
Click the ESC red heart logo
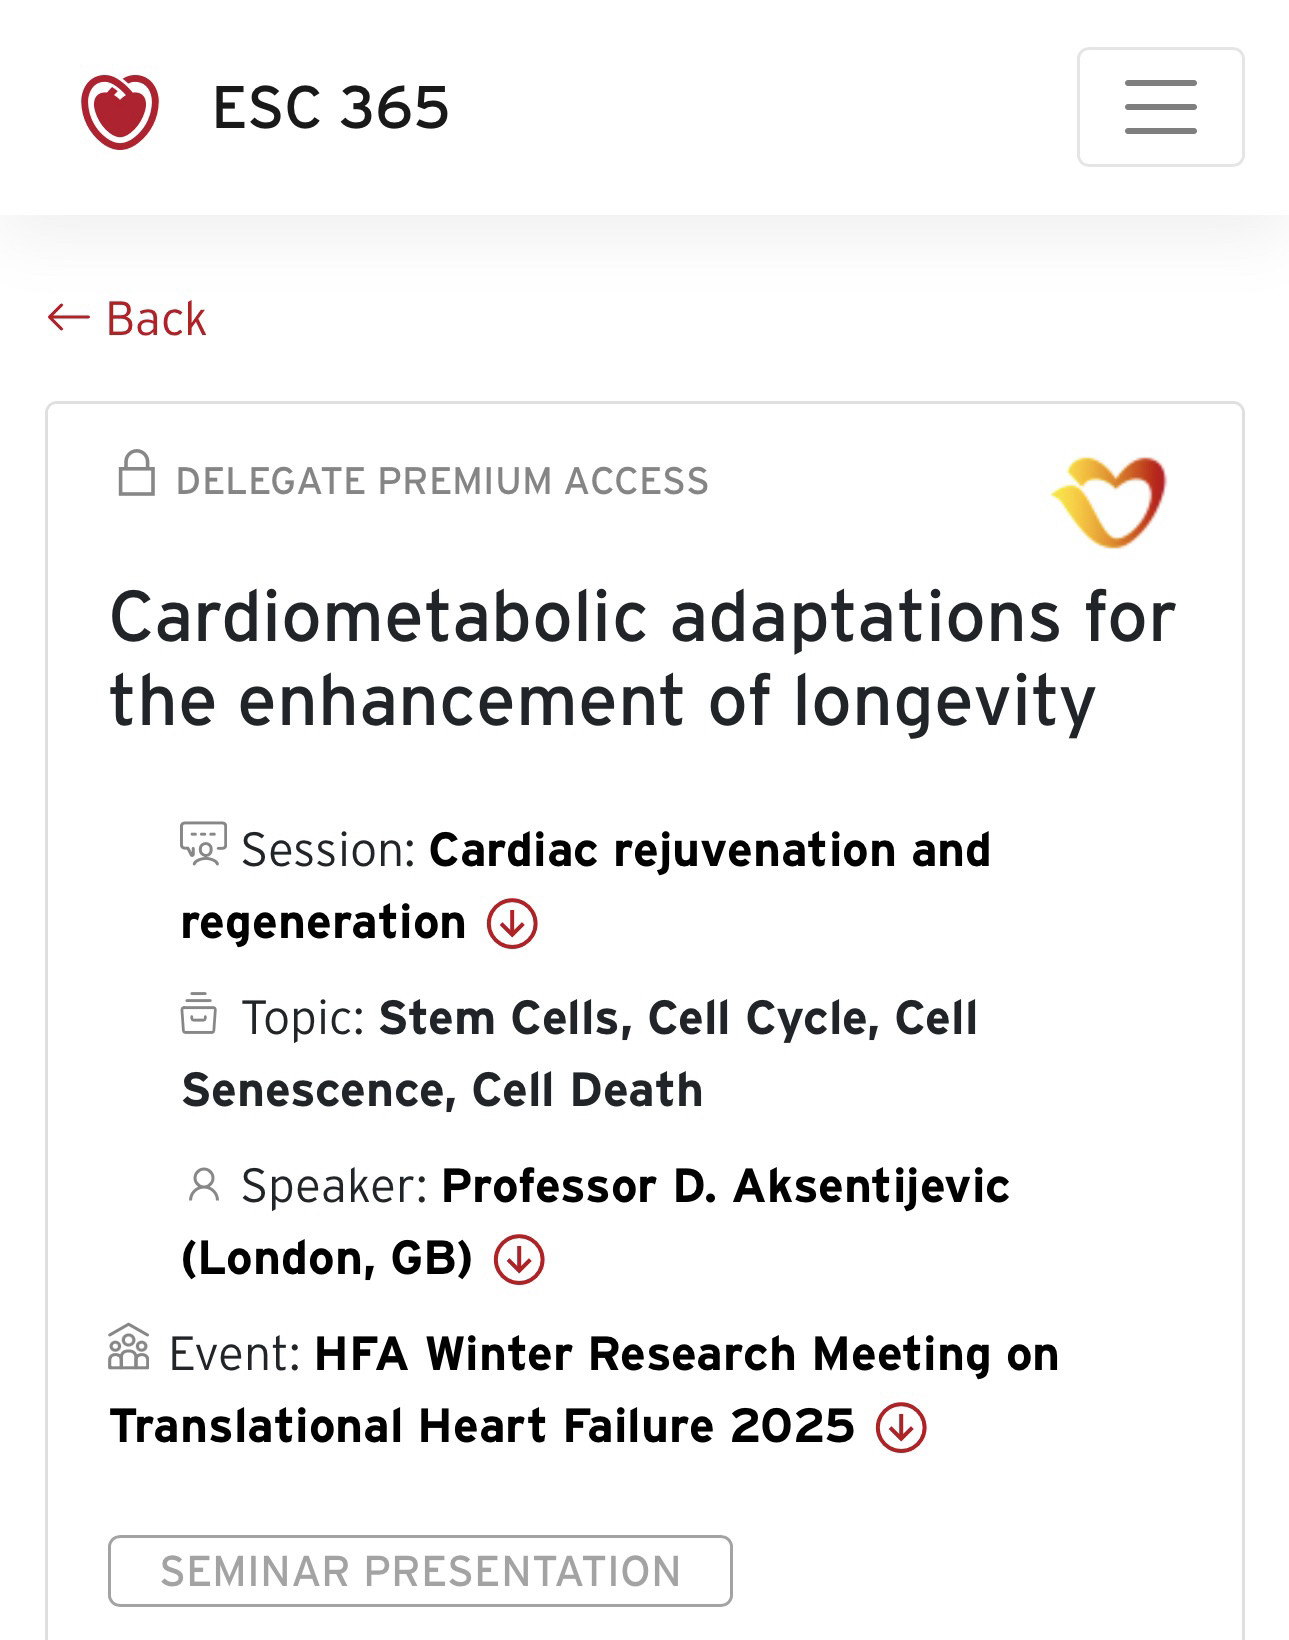tap(119, 110)
